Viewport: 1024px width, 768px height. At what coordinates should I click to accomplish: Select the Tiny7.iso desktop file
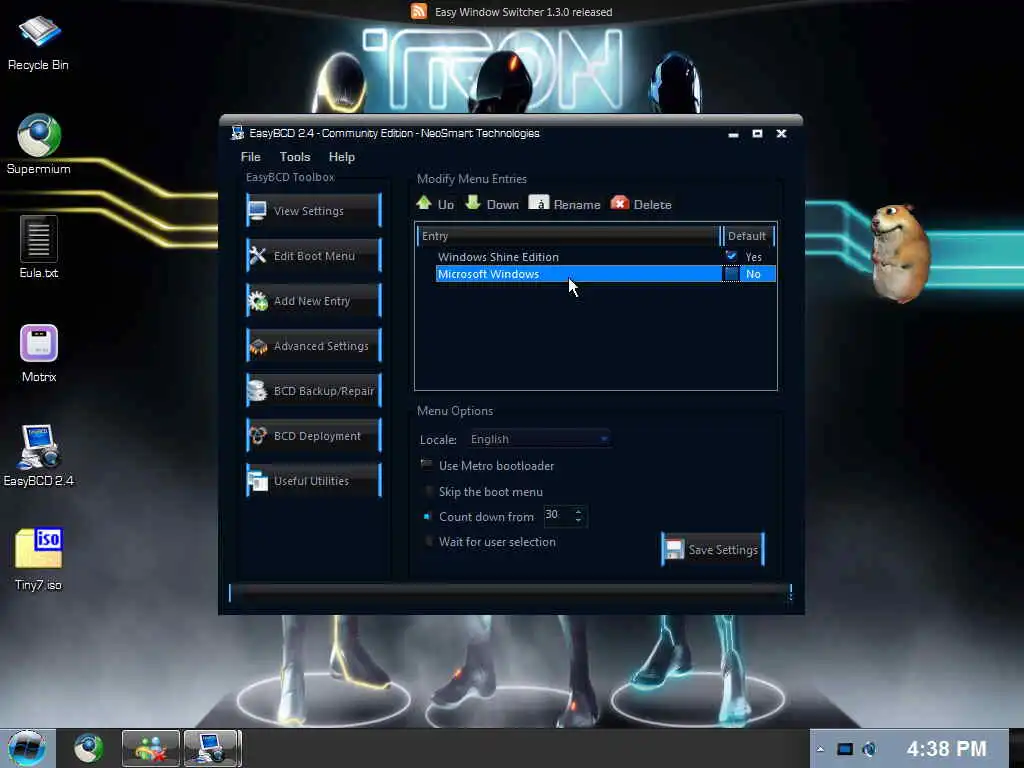coord(39,559)
